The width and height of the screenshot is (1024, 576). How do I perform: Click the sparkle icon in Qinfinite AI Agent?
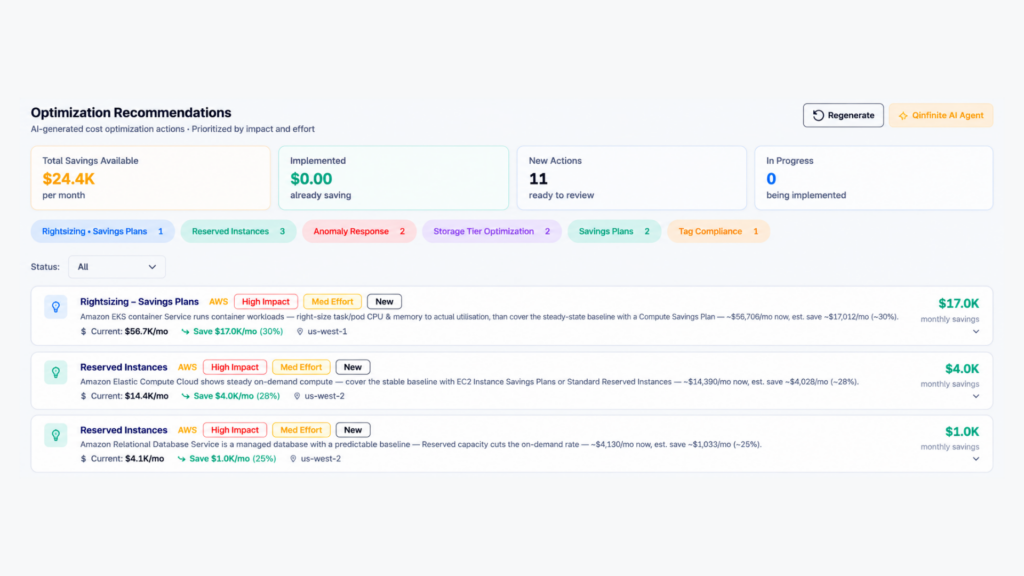903,116
